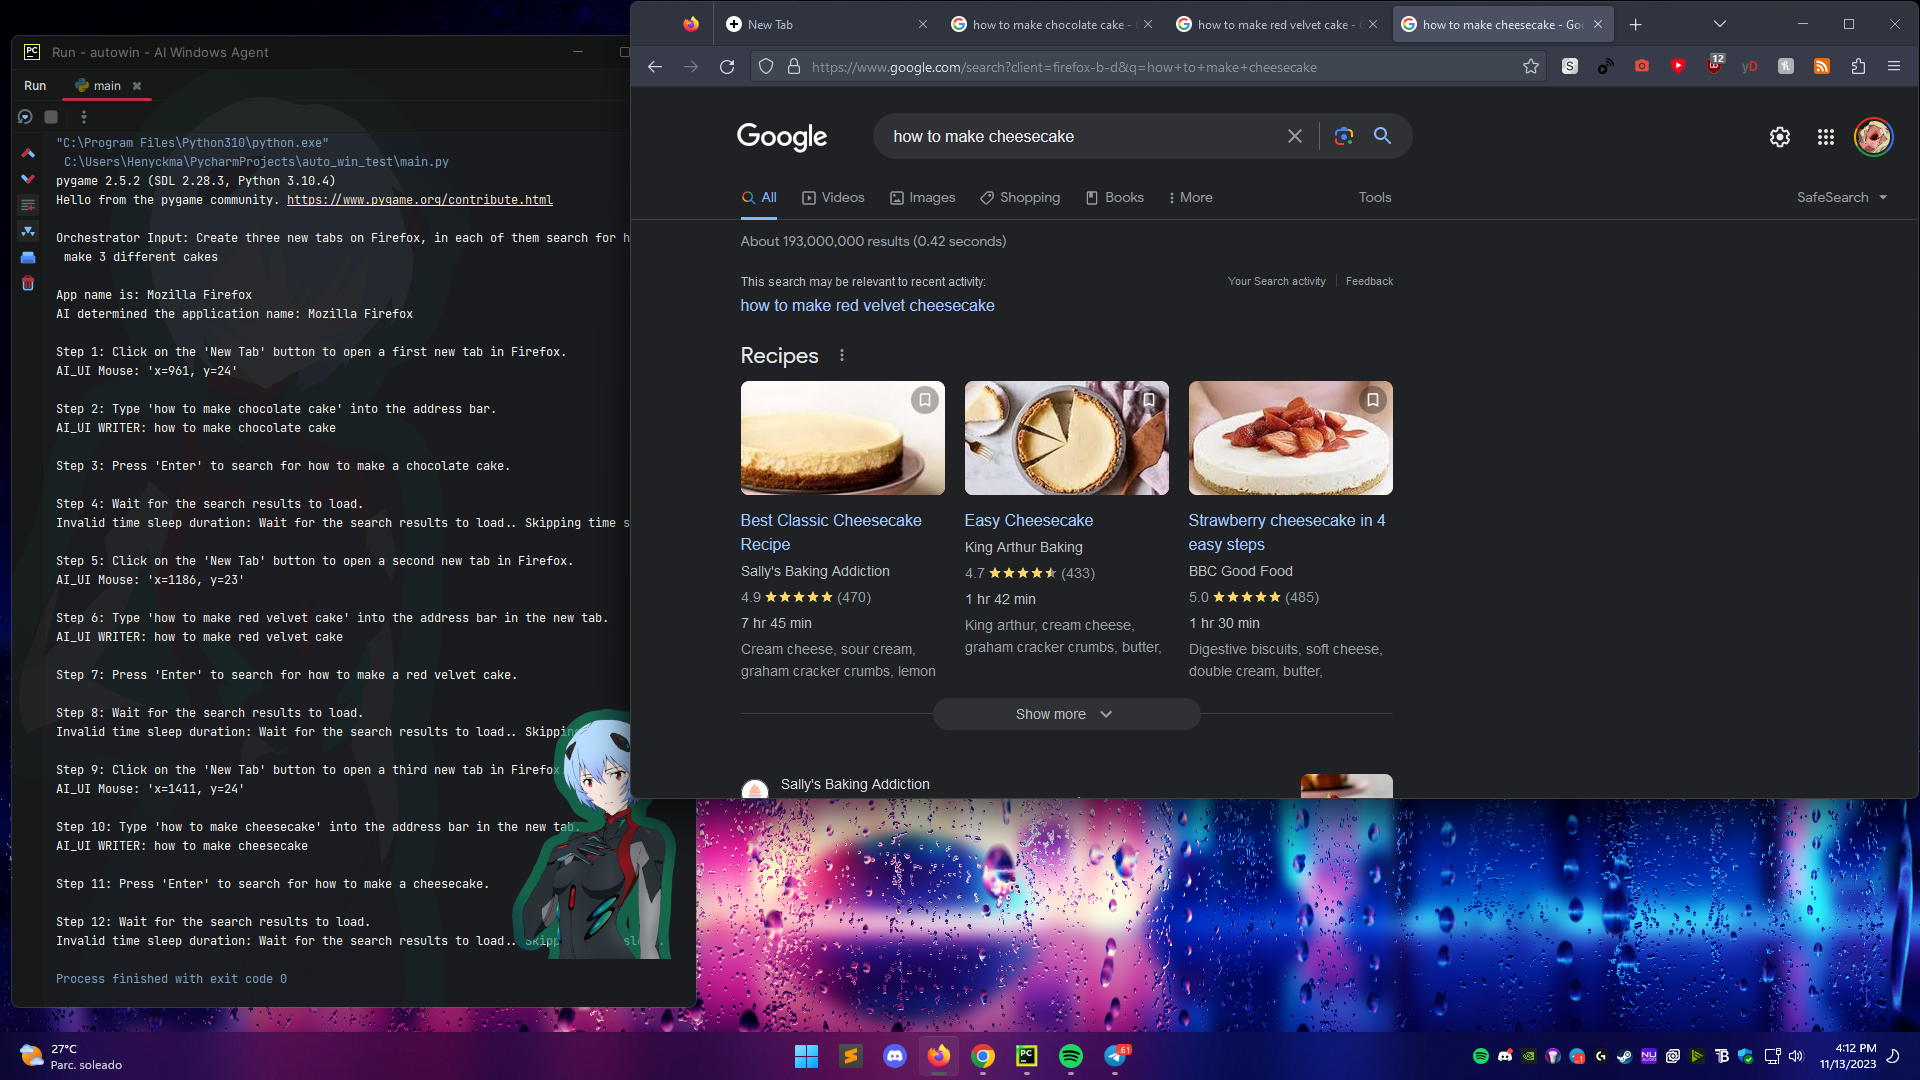Clear the Run console with the trash icon
This screenshot has width=1920, height=1080.
click(x=28, y=283)
